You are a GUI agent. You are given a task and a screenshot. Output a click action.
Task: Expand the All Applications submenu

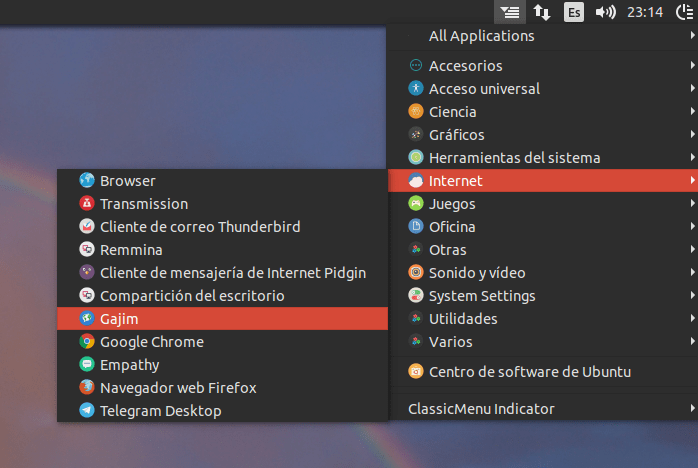[x=692, y=36]
